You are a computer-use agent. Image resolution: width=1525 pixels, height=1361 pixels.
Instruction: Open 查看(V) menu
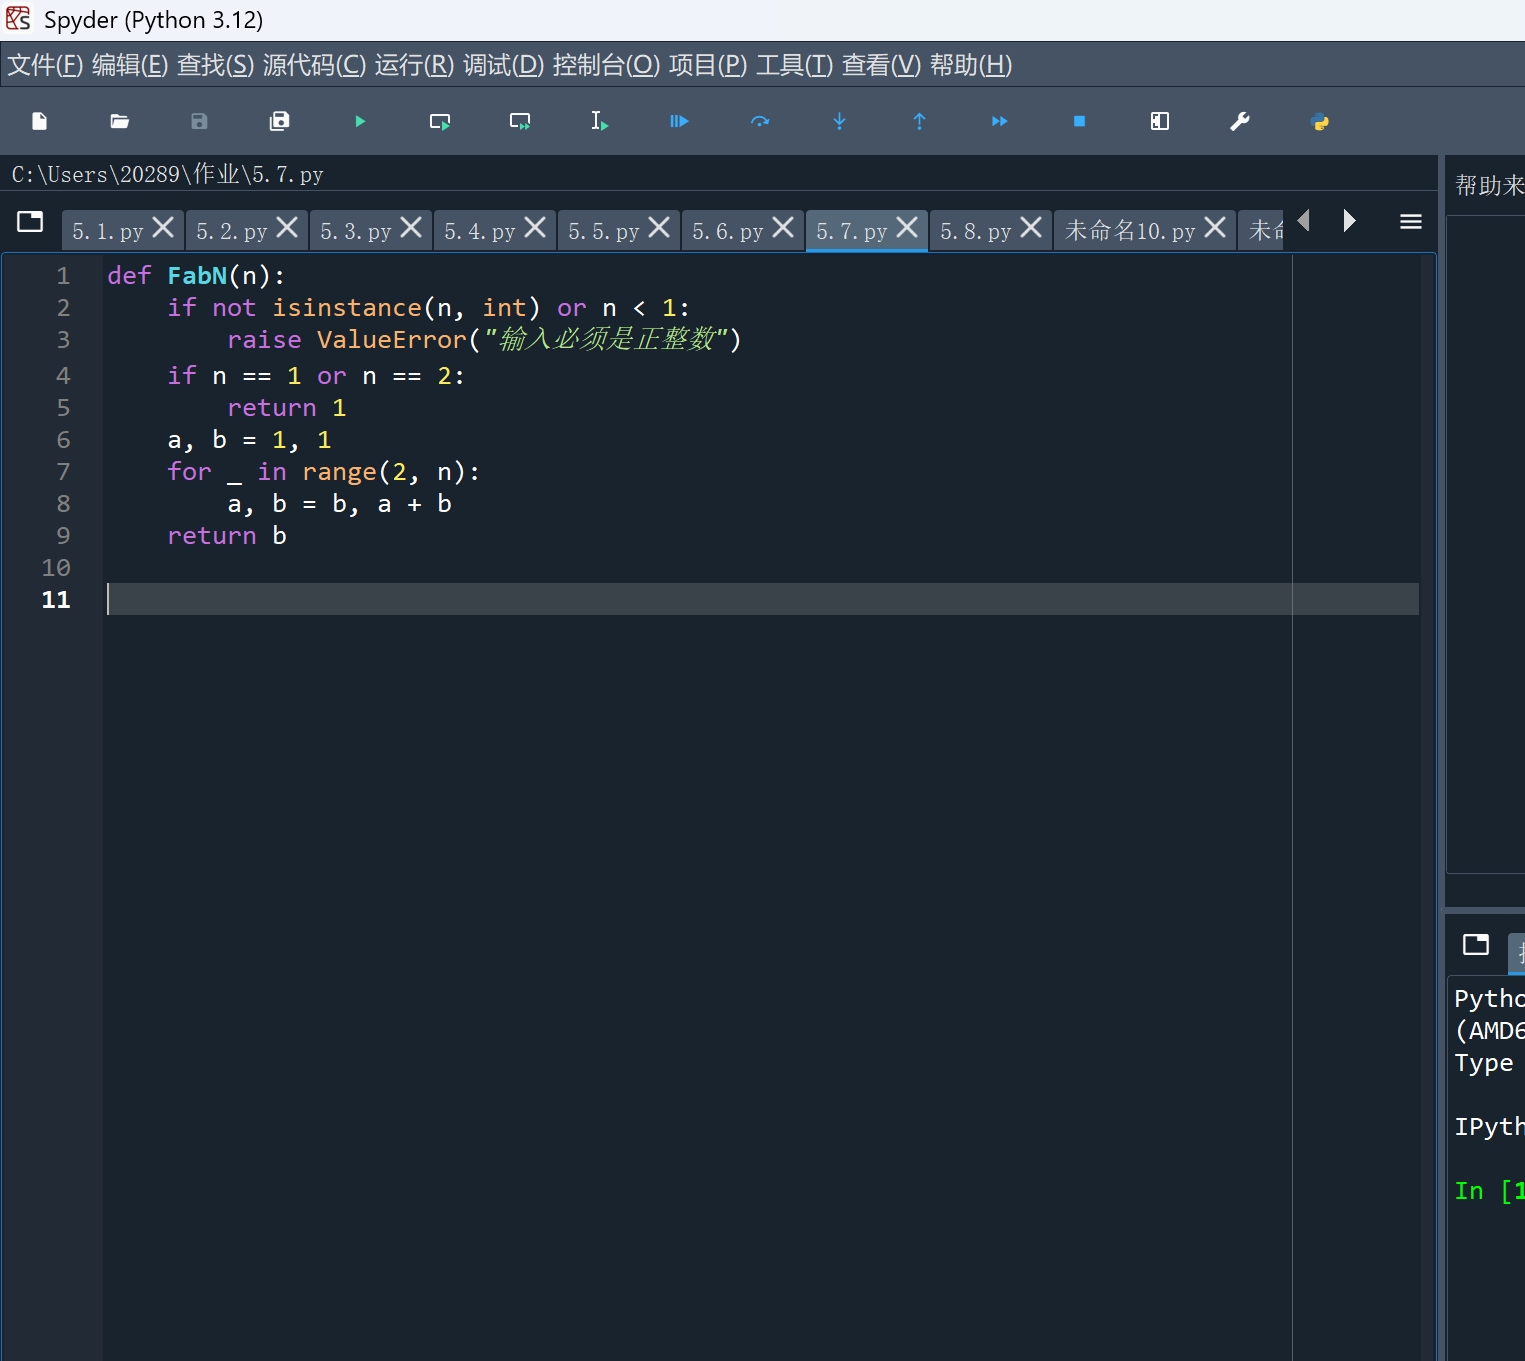[x=881, y=65]
